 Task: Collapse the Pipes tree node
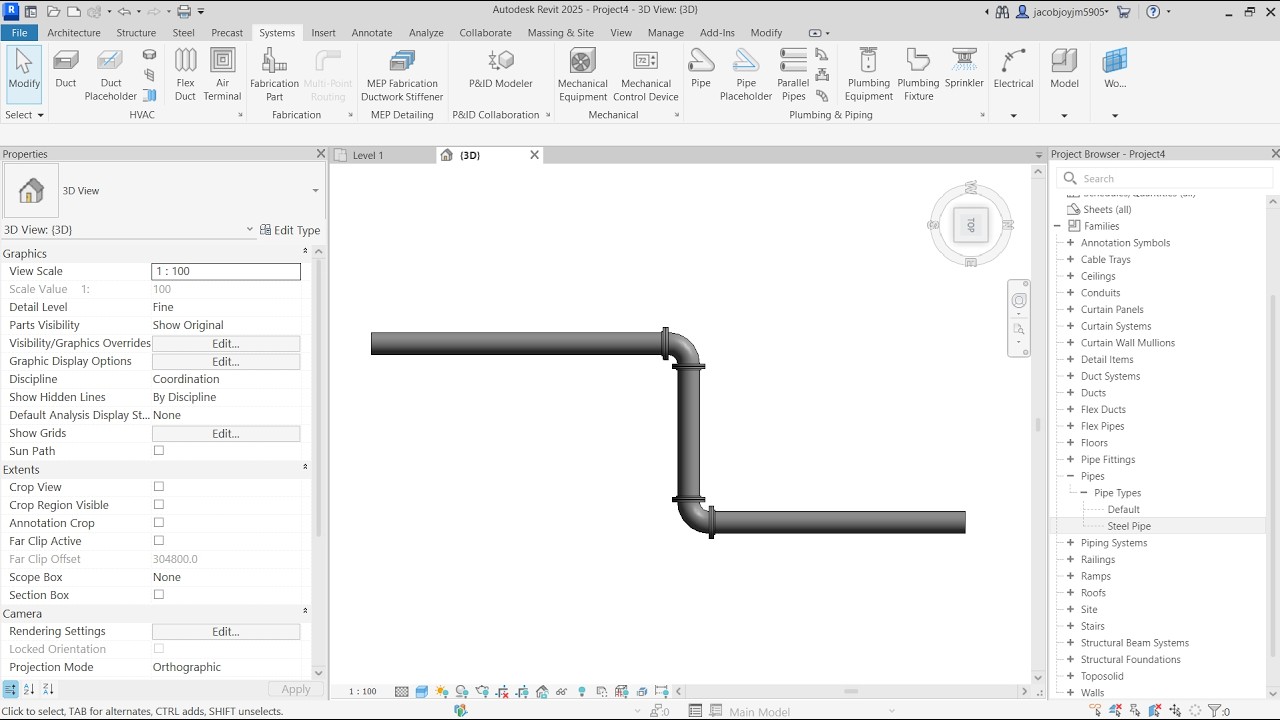(1070, 476)
